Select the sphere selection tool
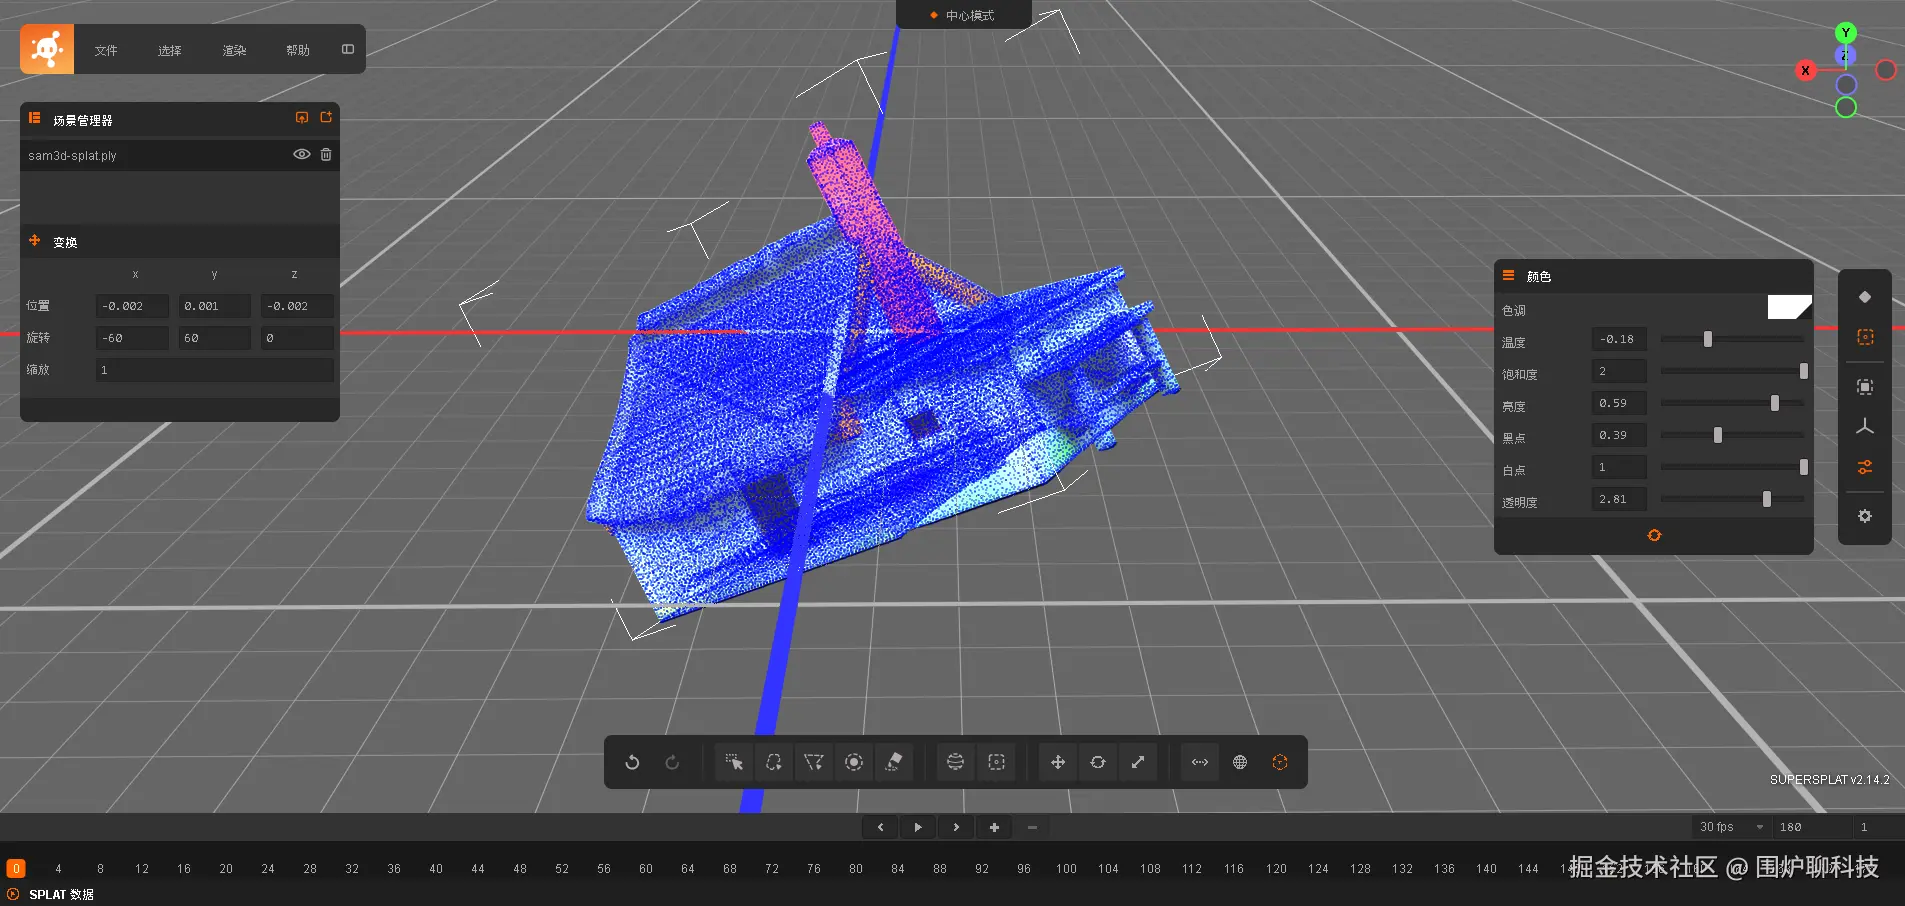Screen dimensions: 1905x906 pyautogui.click(x=956, y=762)
